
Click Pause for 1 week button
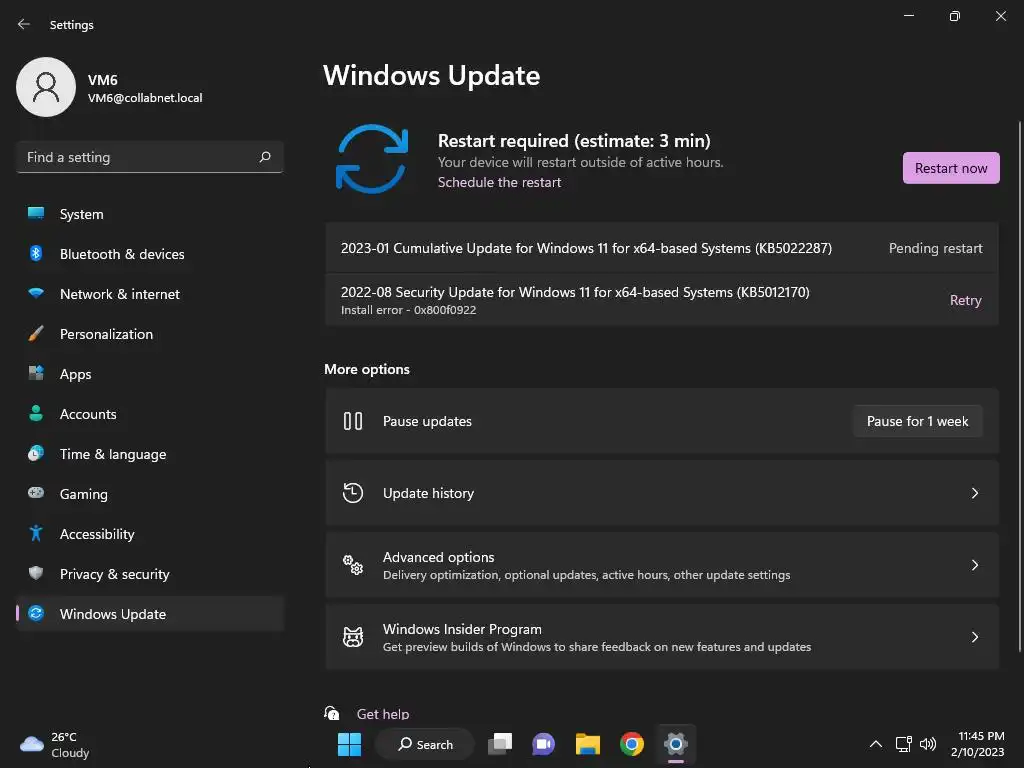pos(918,421)
